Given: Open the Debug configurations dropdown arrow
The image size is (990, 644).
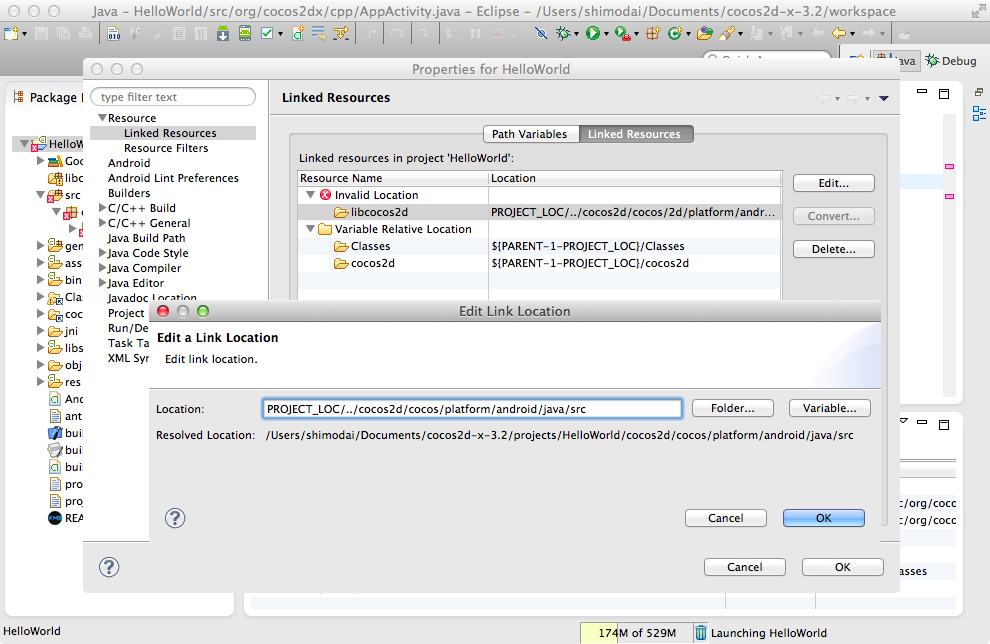Looking at the screenshot, I should pos(576,34).
